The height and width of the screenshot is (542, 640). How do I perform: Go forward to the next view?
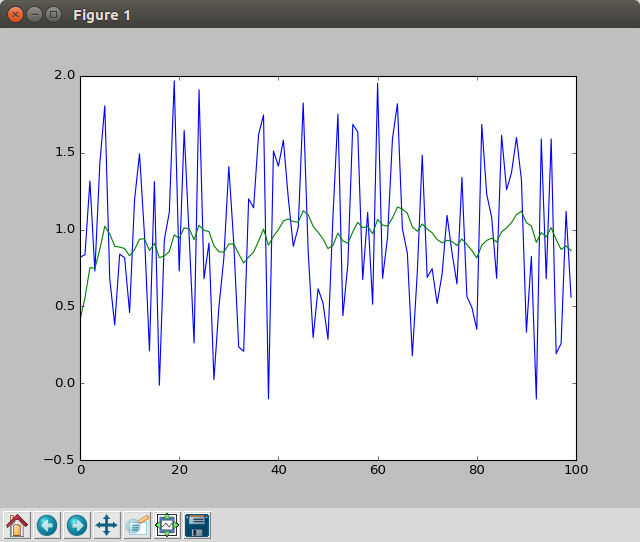[77, 525]
